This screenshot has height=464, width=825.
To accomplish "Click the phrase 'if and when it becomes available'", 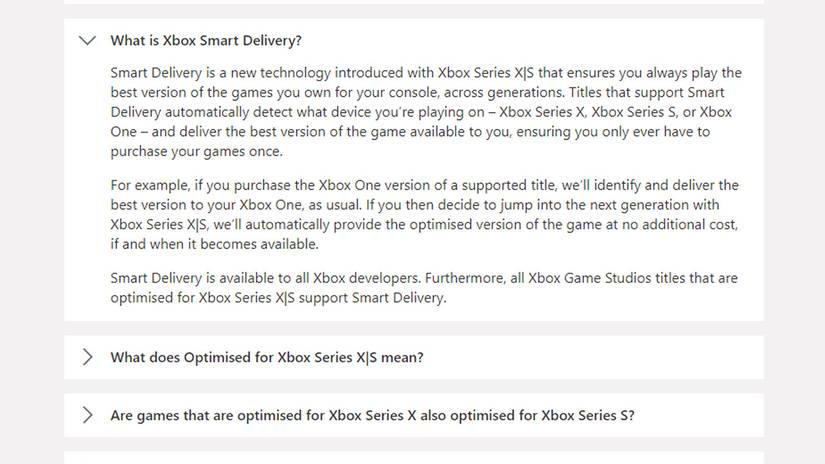I will tap(214, 244).
